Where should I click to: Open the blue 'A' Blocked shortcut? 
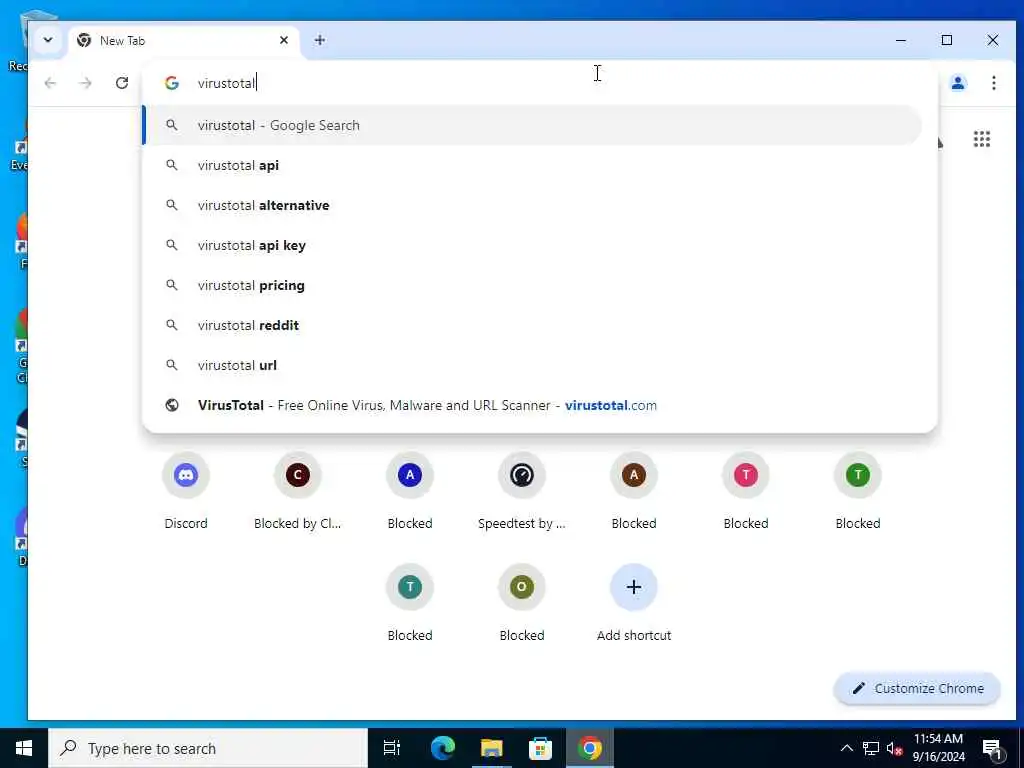pos(410,490)
